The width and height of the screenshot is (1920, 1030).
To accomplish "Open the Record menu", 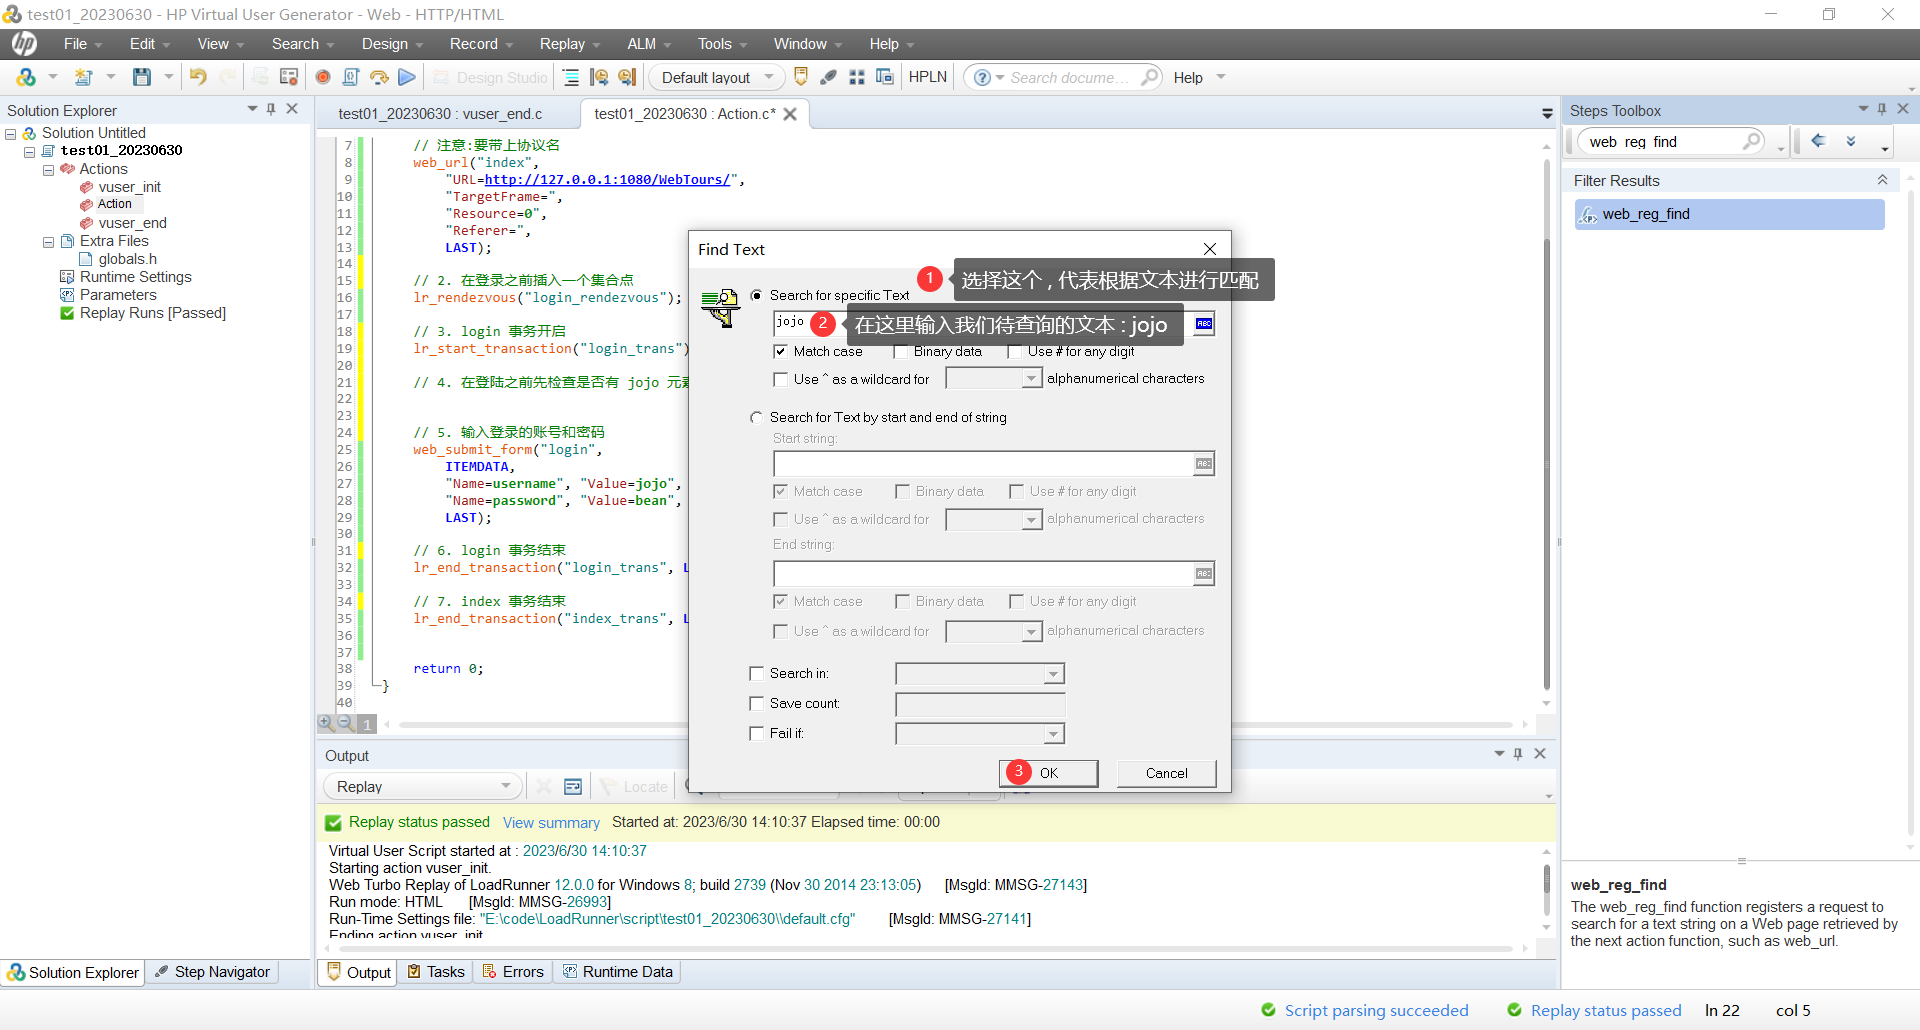I will (x=480, y=44).
